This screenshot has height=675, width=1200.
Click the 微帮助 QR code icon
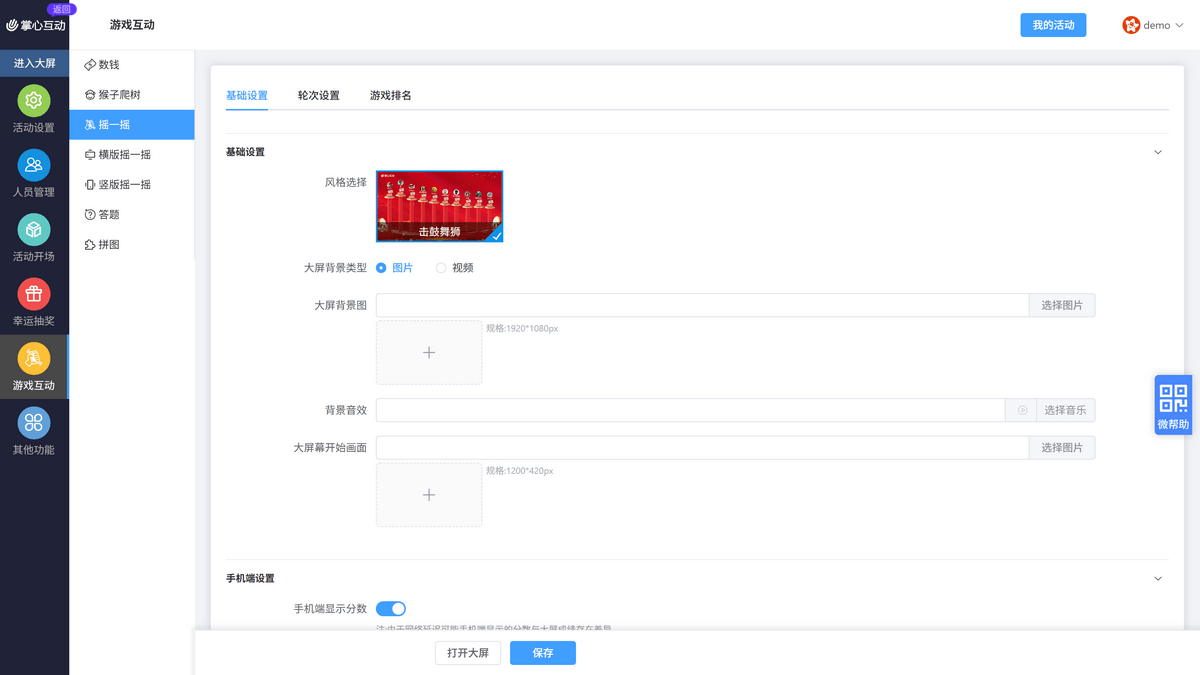pos(1173,398)
